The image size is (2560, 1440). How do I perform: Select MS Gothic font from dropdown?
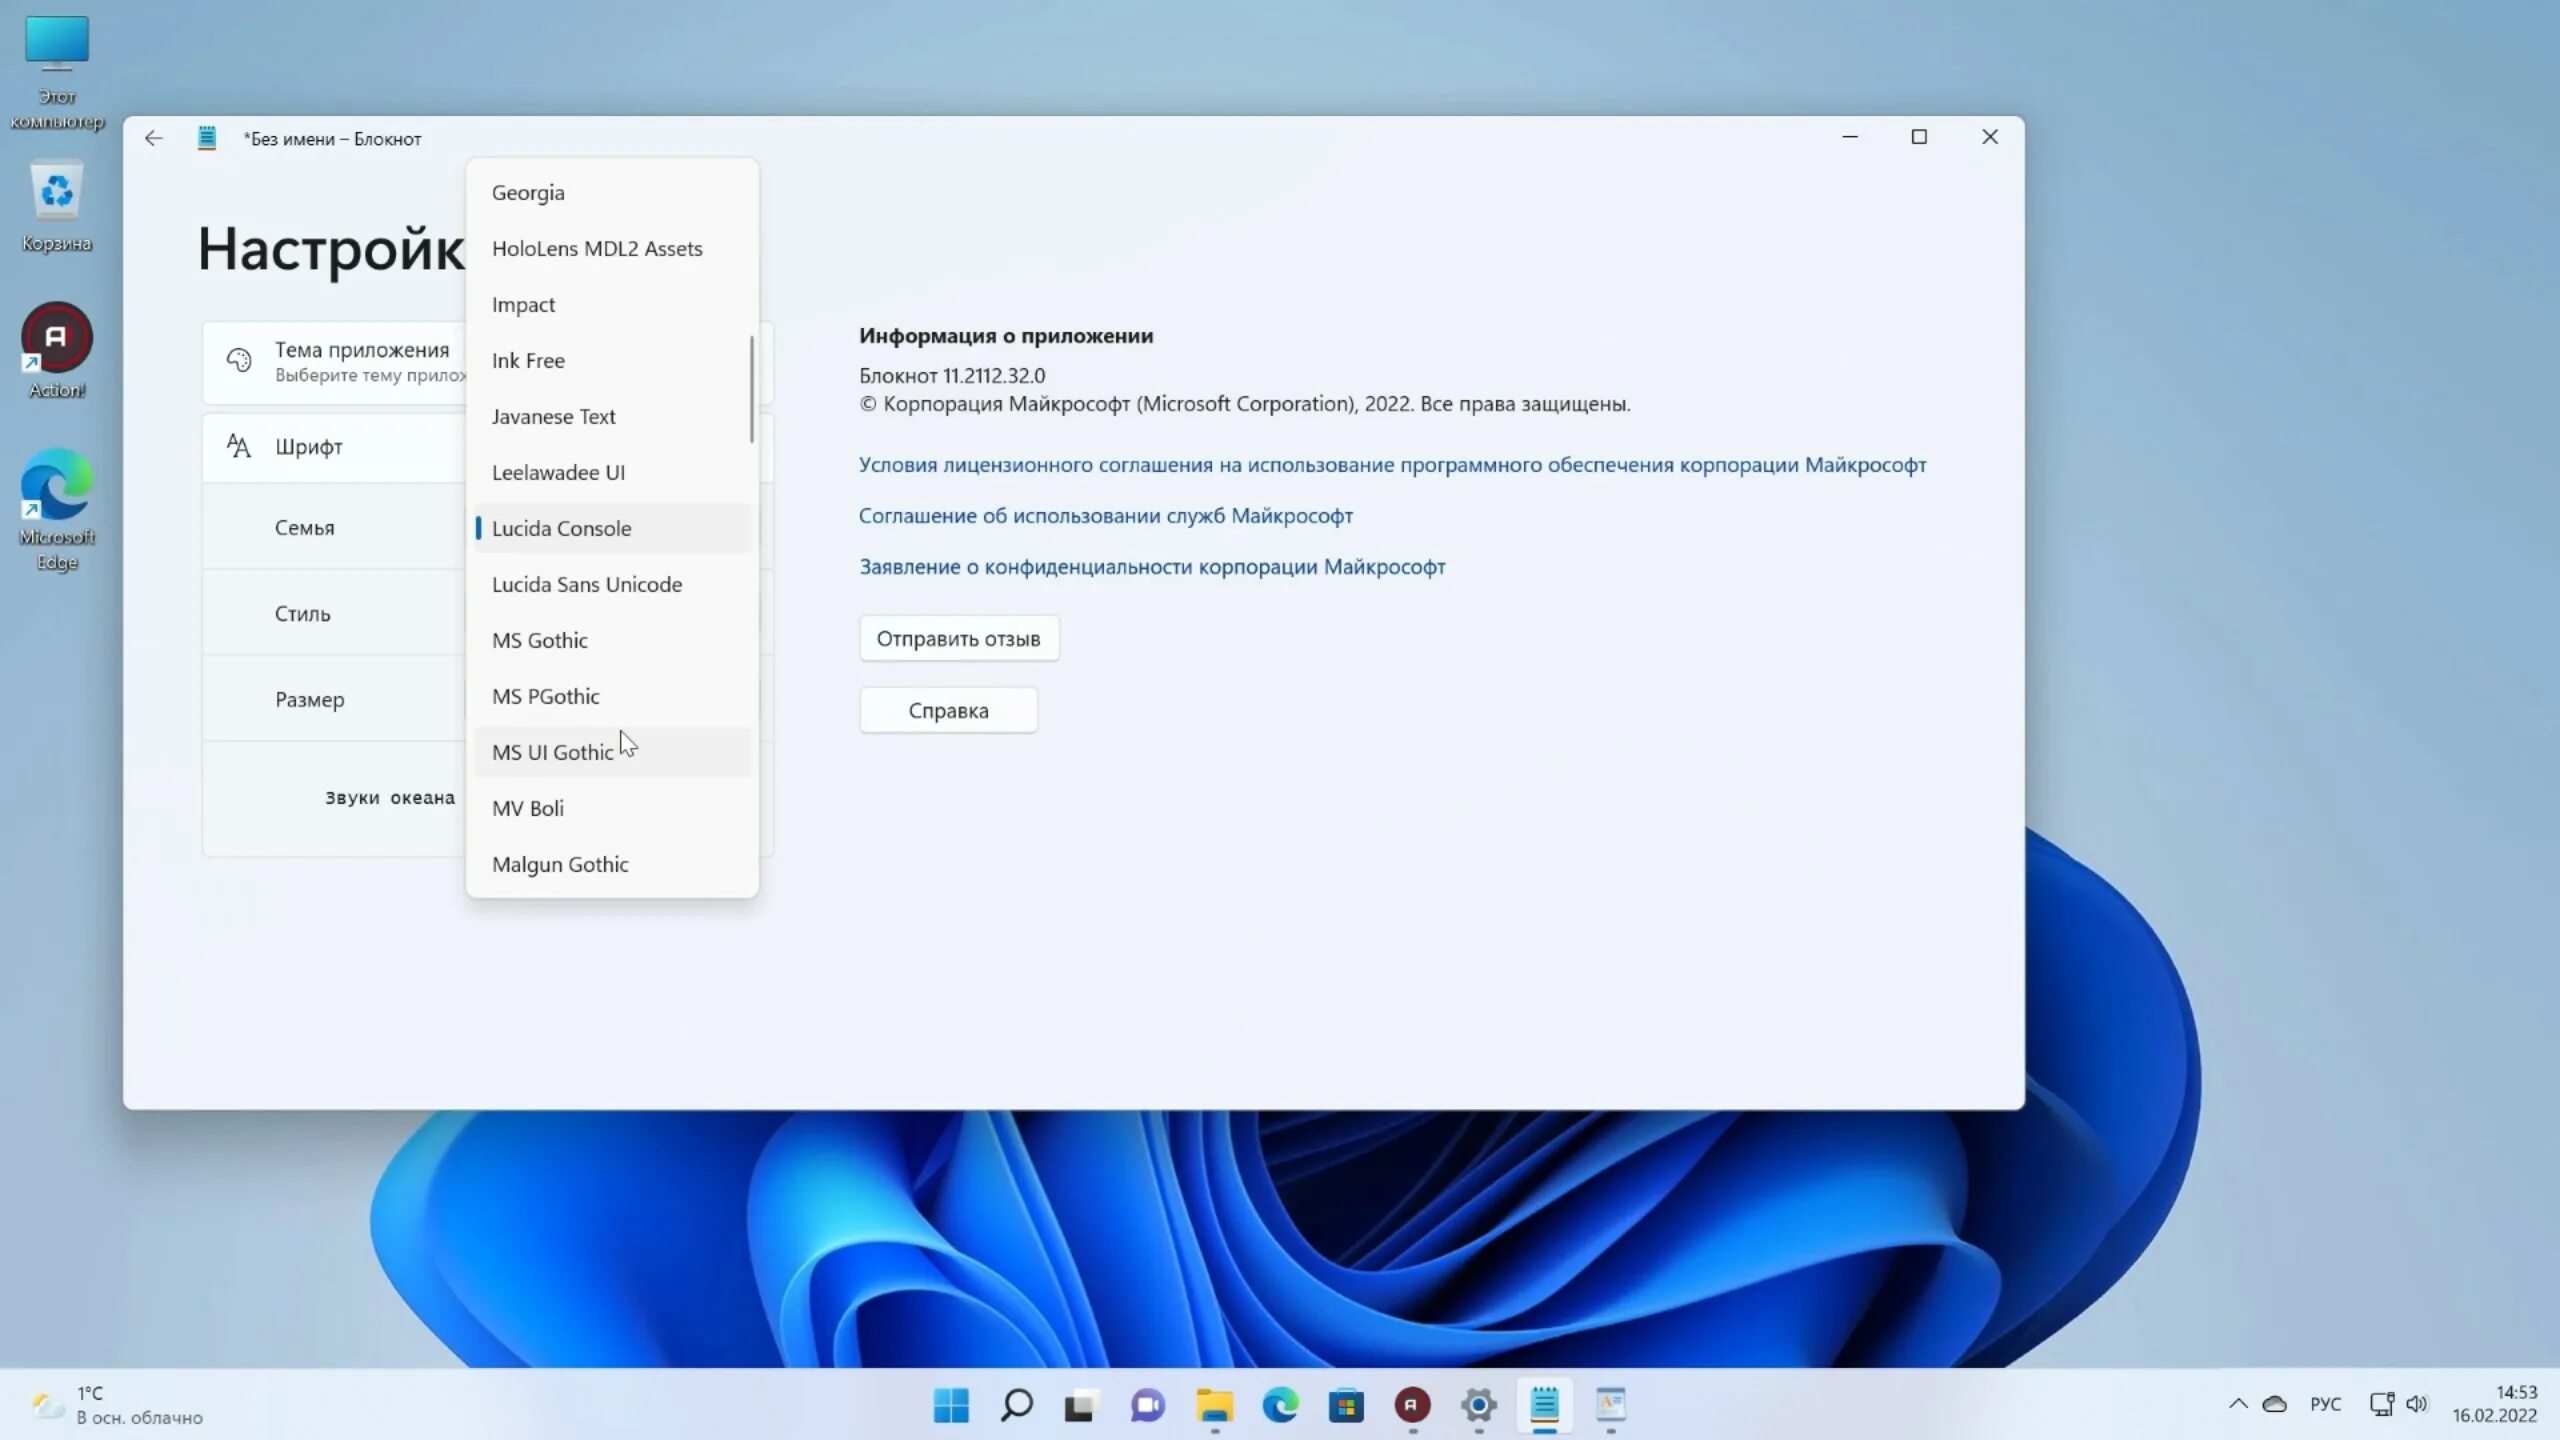click(540, 638)
